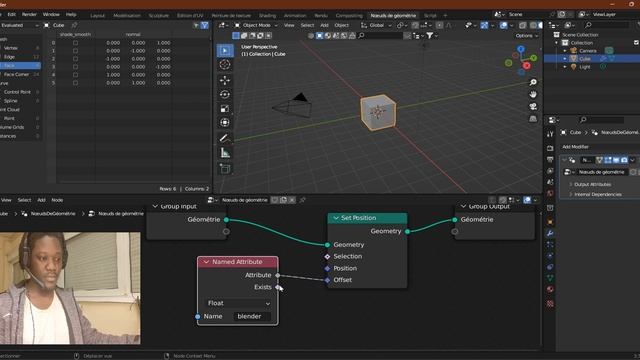Switch to the Animation workspace tab

tap(295, 16)
